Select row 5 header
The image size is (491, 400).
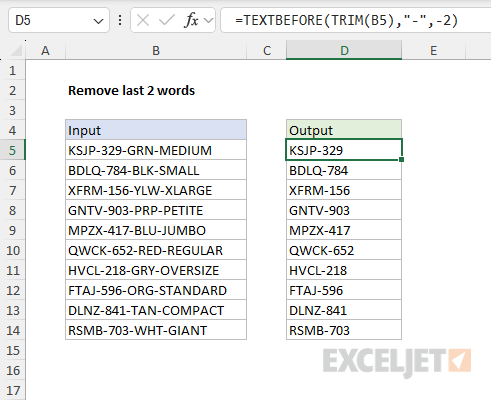(x=13, y=150)
